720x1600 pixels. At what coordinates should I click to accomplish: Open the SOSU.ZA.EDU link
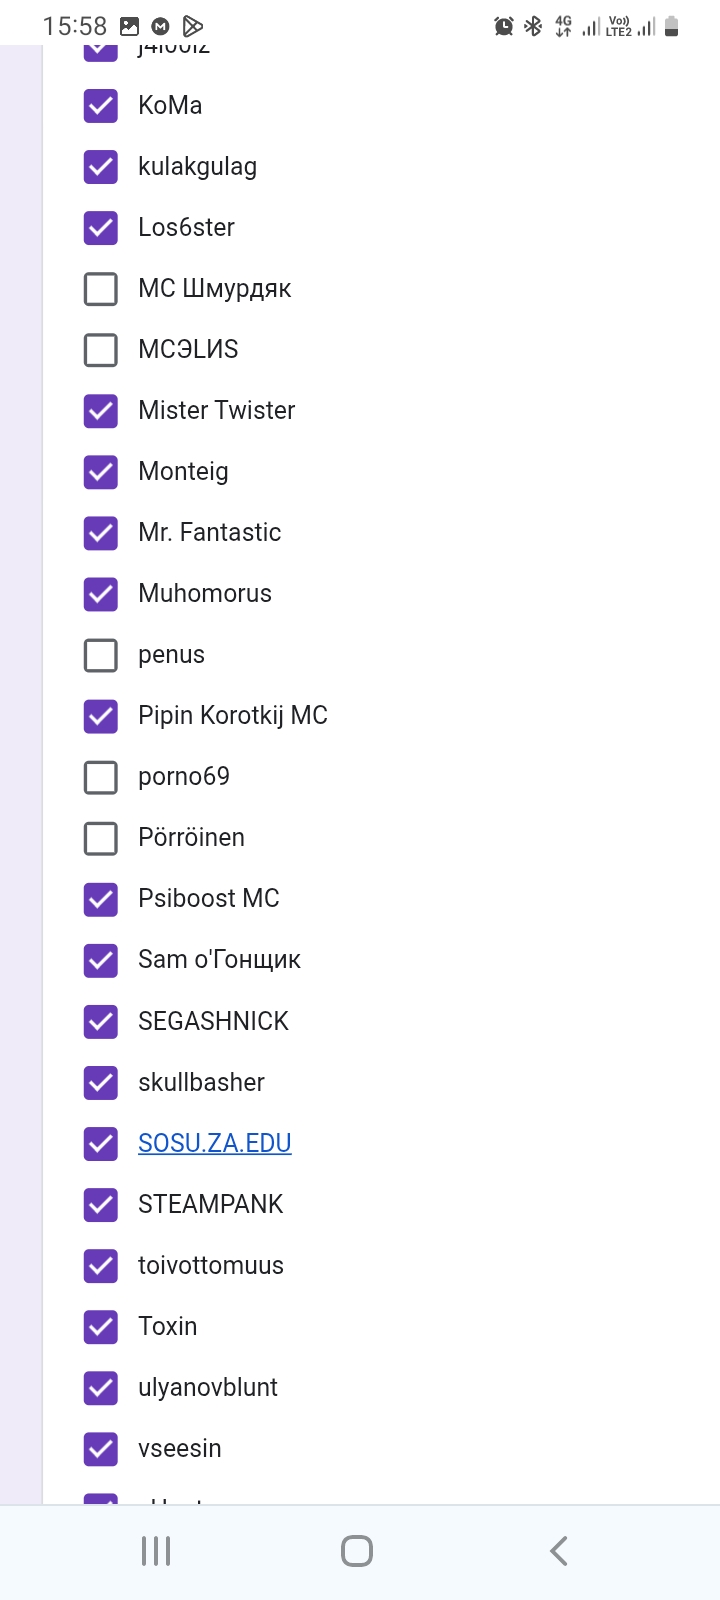point(215,1143)
